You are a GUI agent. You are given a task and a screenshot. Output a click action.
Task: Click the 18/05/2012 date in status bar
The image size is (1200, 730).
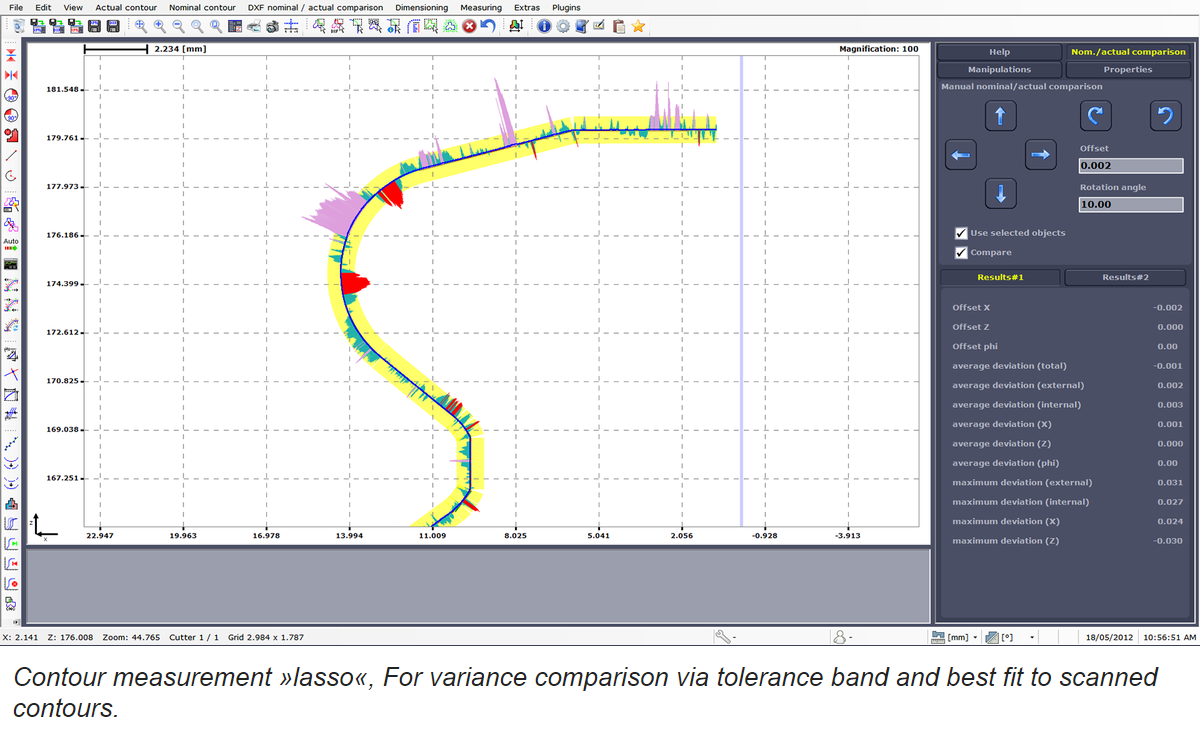(1109, 636)
